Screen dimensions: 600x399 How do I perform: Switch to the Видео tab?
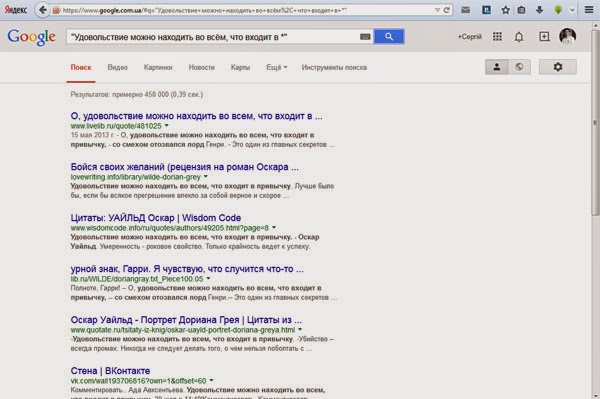coord(117,67)
